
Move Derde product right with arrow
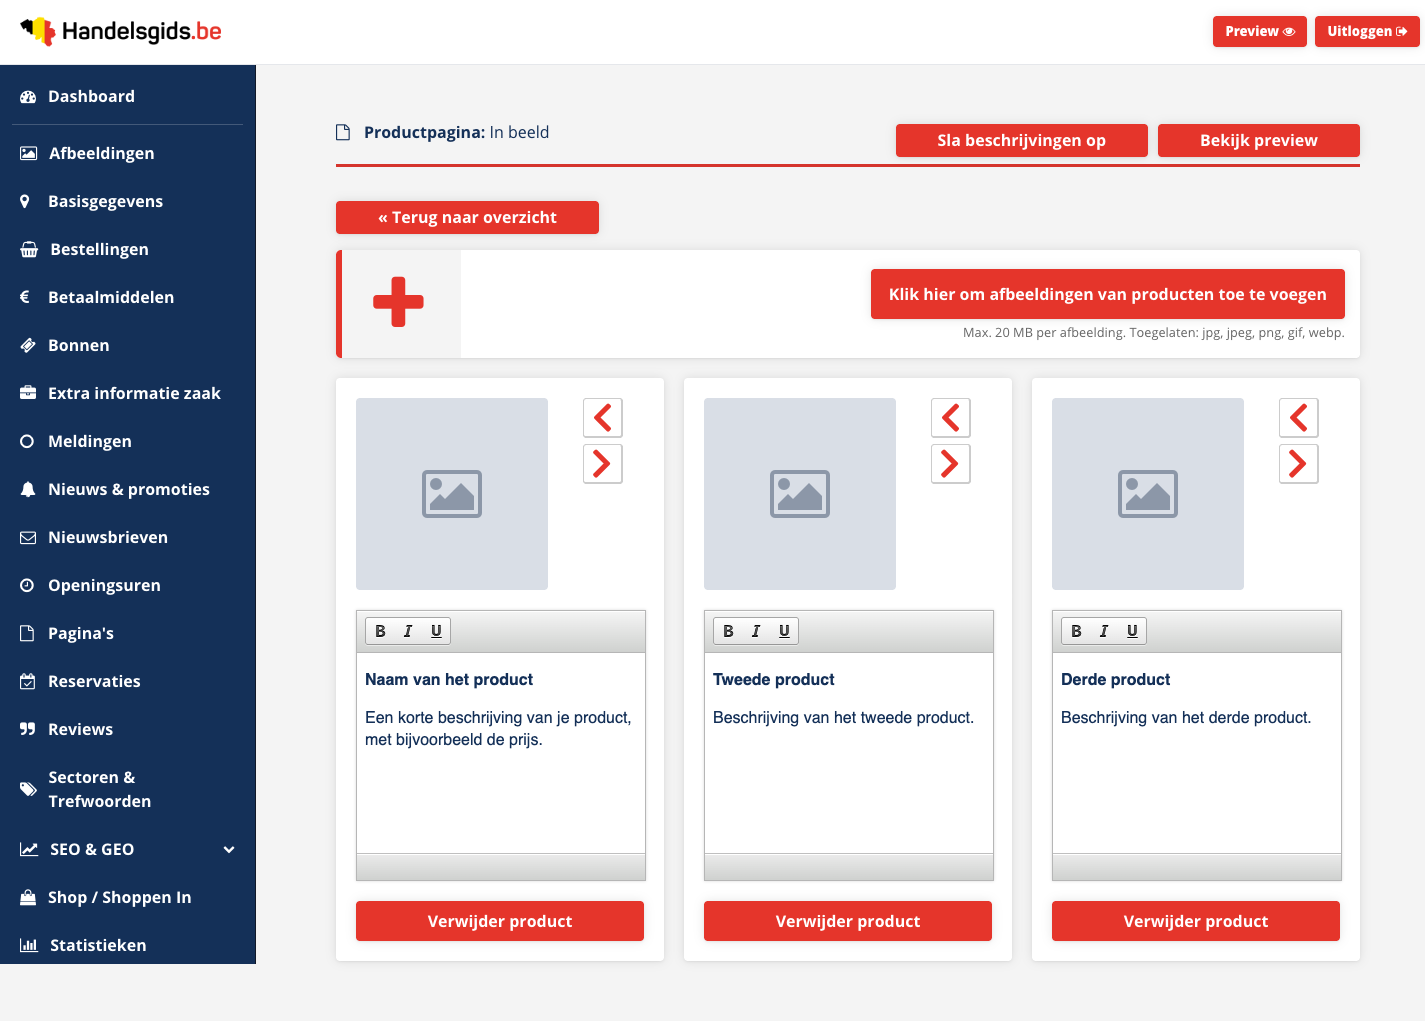(1299, 464)
